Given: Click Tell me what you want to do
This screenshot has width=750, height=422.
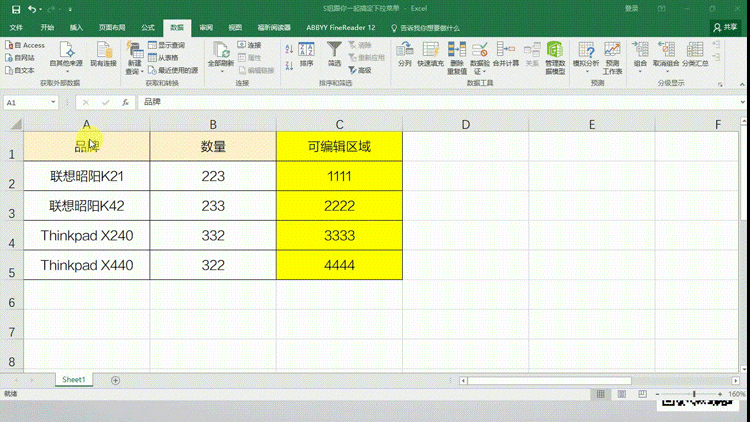Looking at the screenshot, I should coord(425,28).
